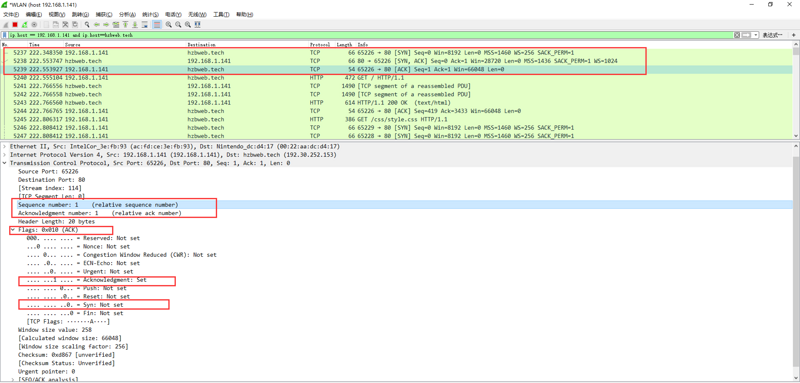Open the 工具(T) menu

tap(221, 14)
